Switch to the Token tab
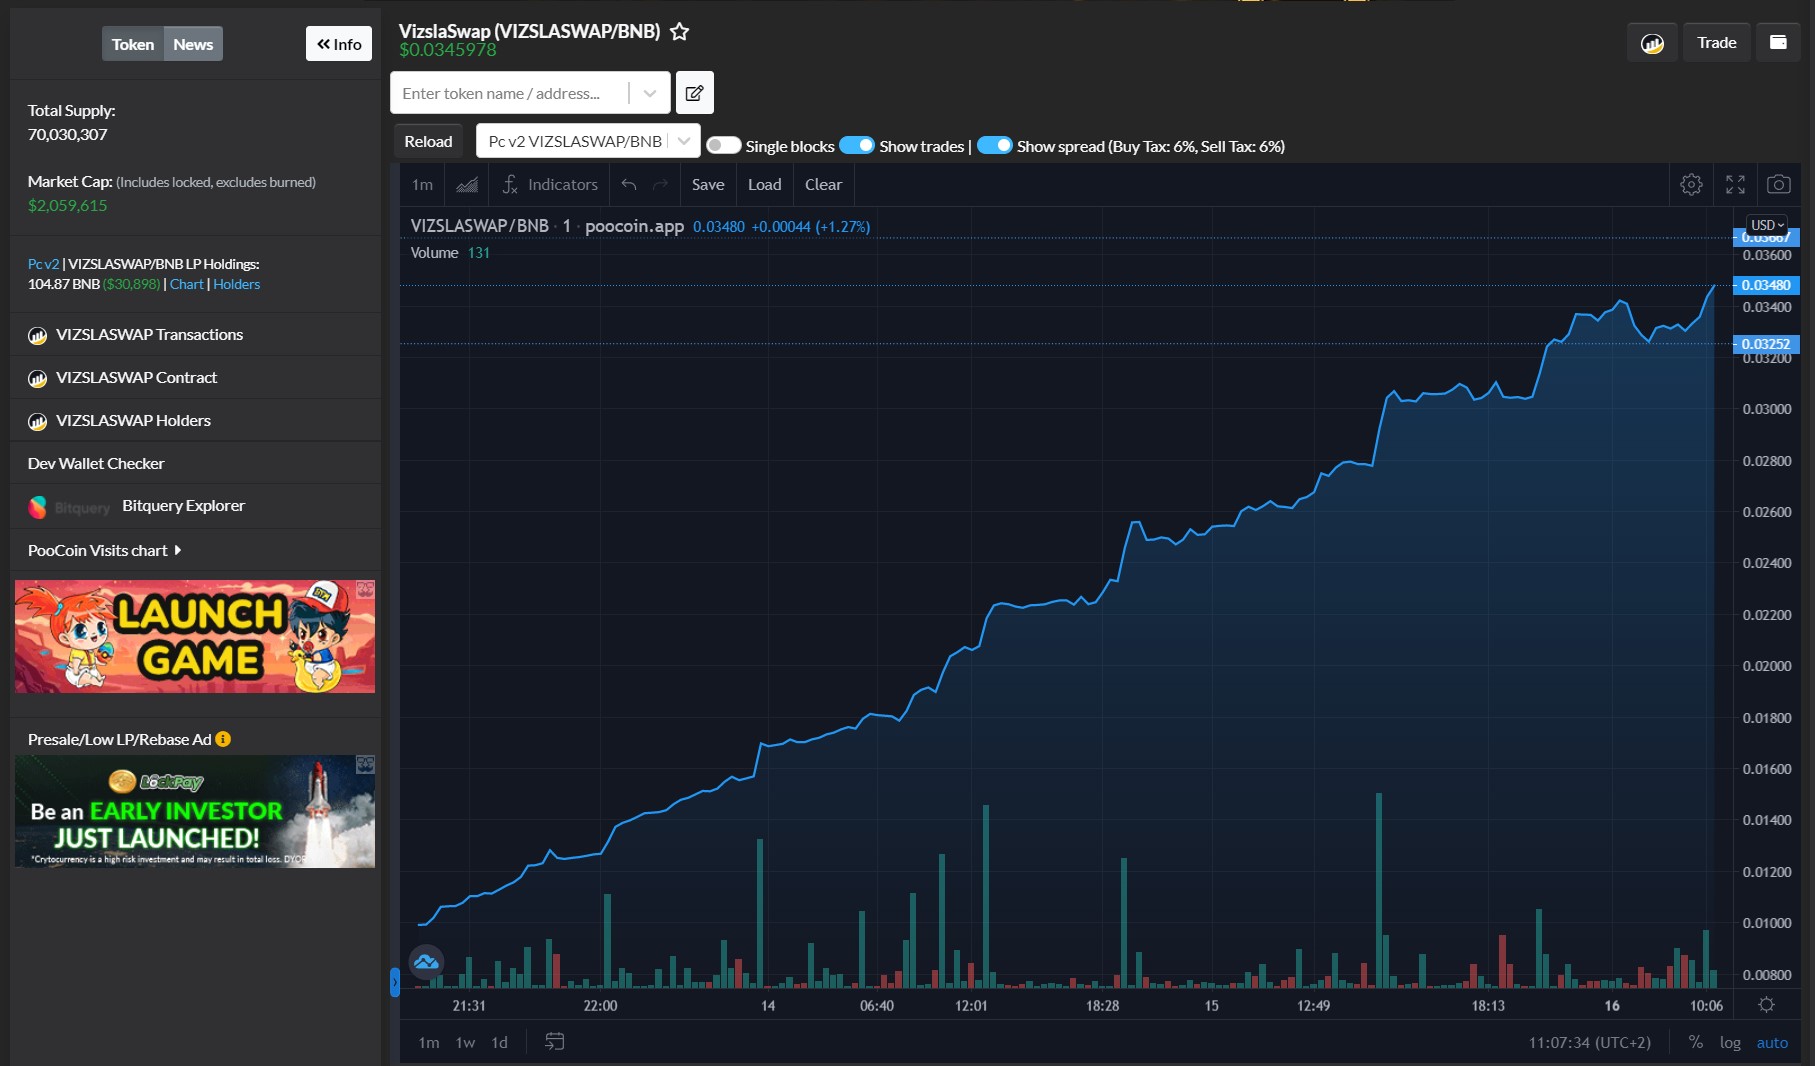 (x=133, y=44)
